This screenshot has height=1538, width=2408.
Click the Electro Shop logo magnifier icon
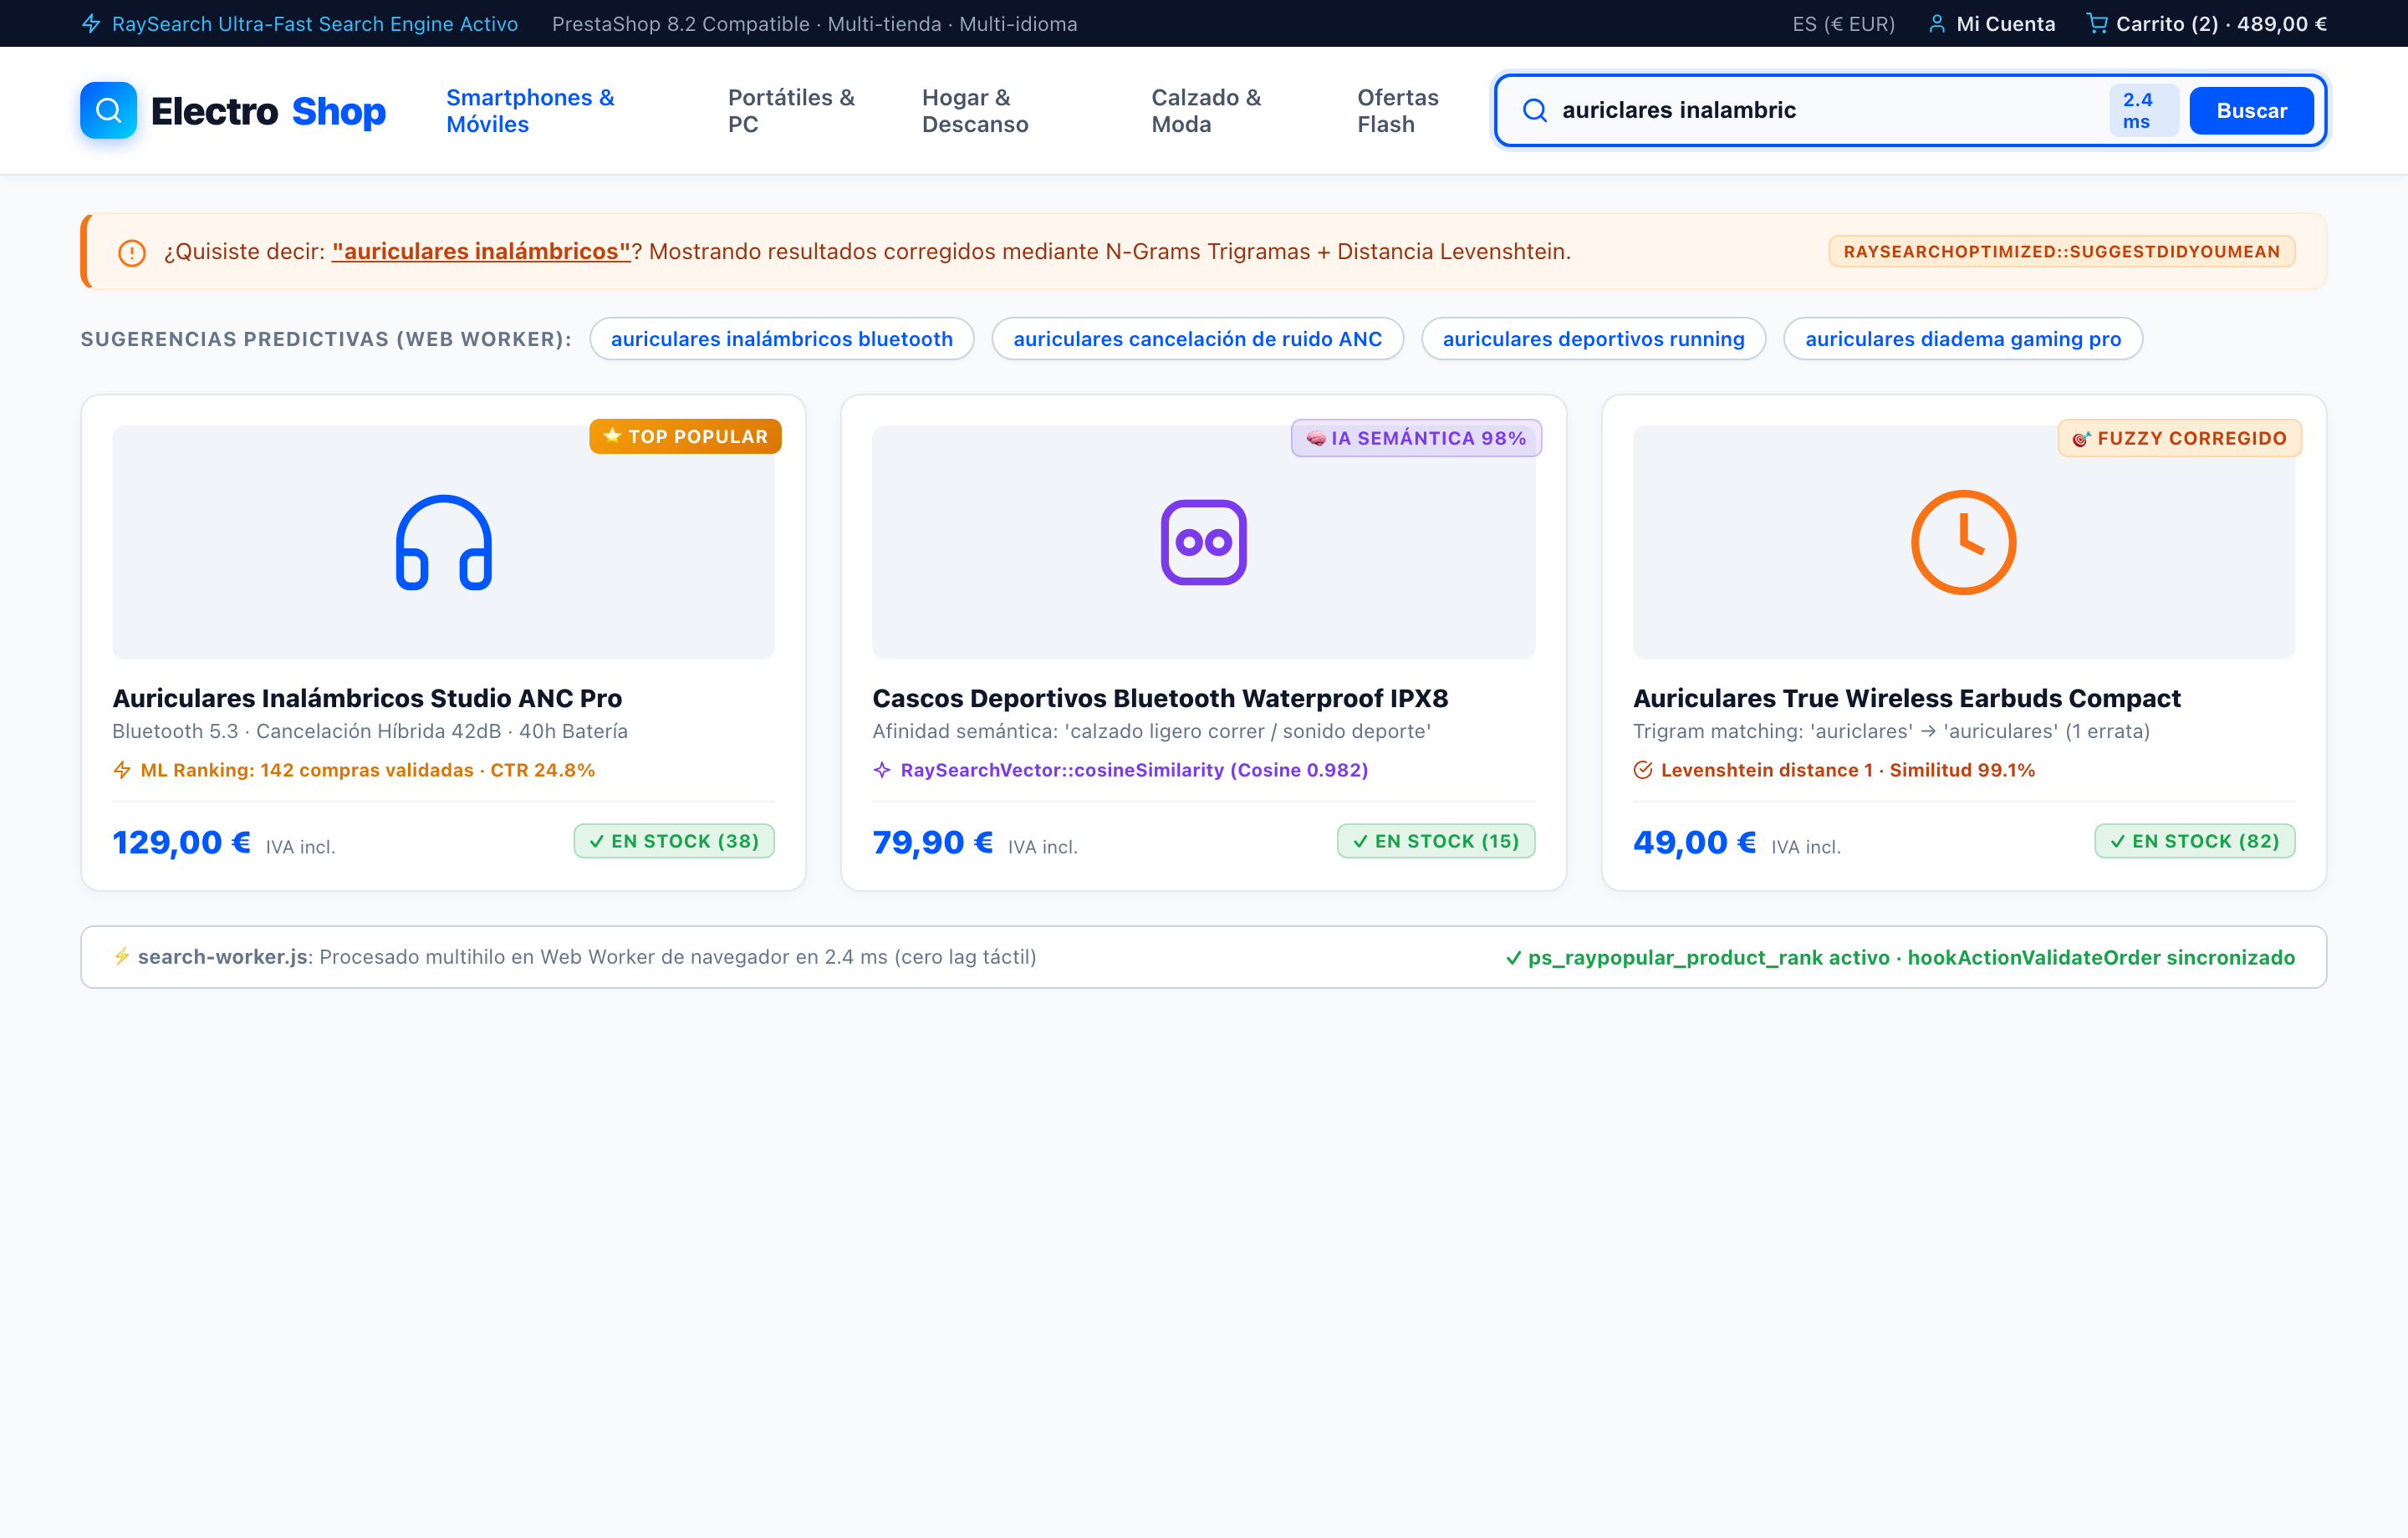click(108, 110)
